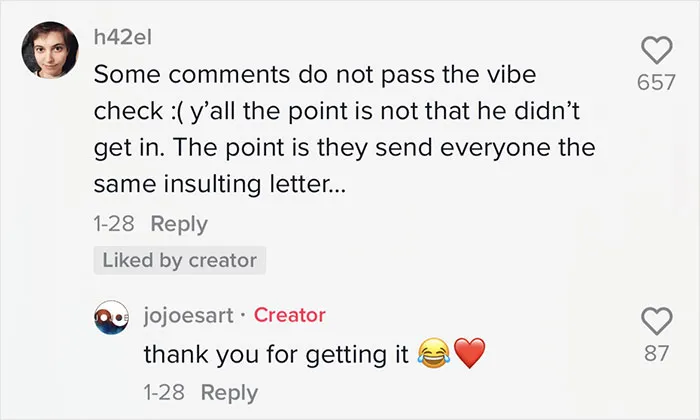Reply to h42el's comment

coord(179,224)
